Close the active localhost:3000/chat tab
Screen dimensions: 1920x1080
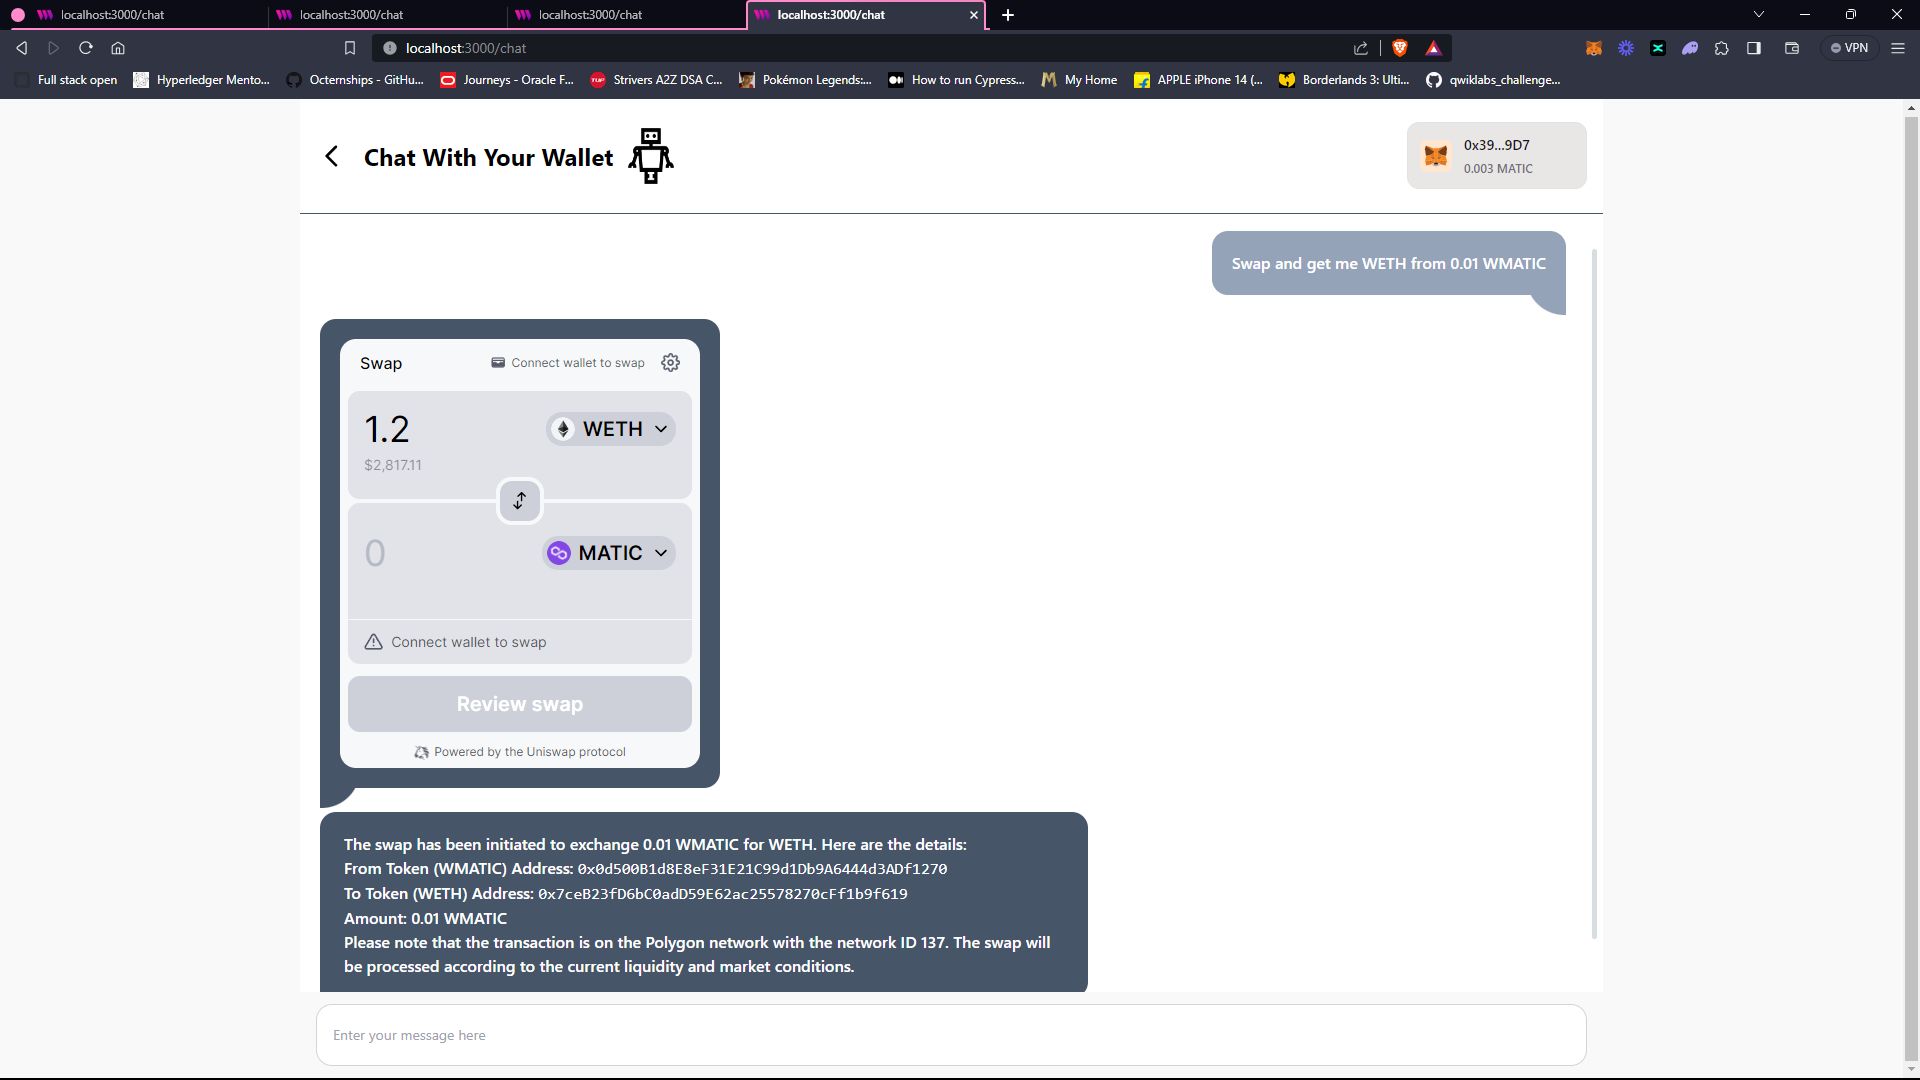(973, 15)
